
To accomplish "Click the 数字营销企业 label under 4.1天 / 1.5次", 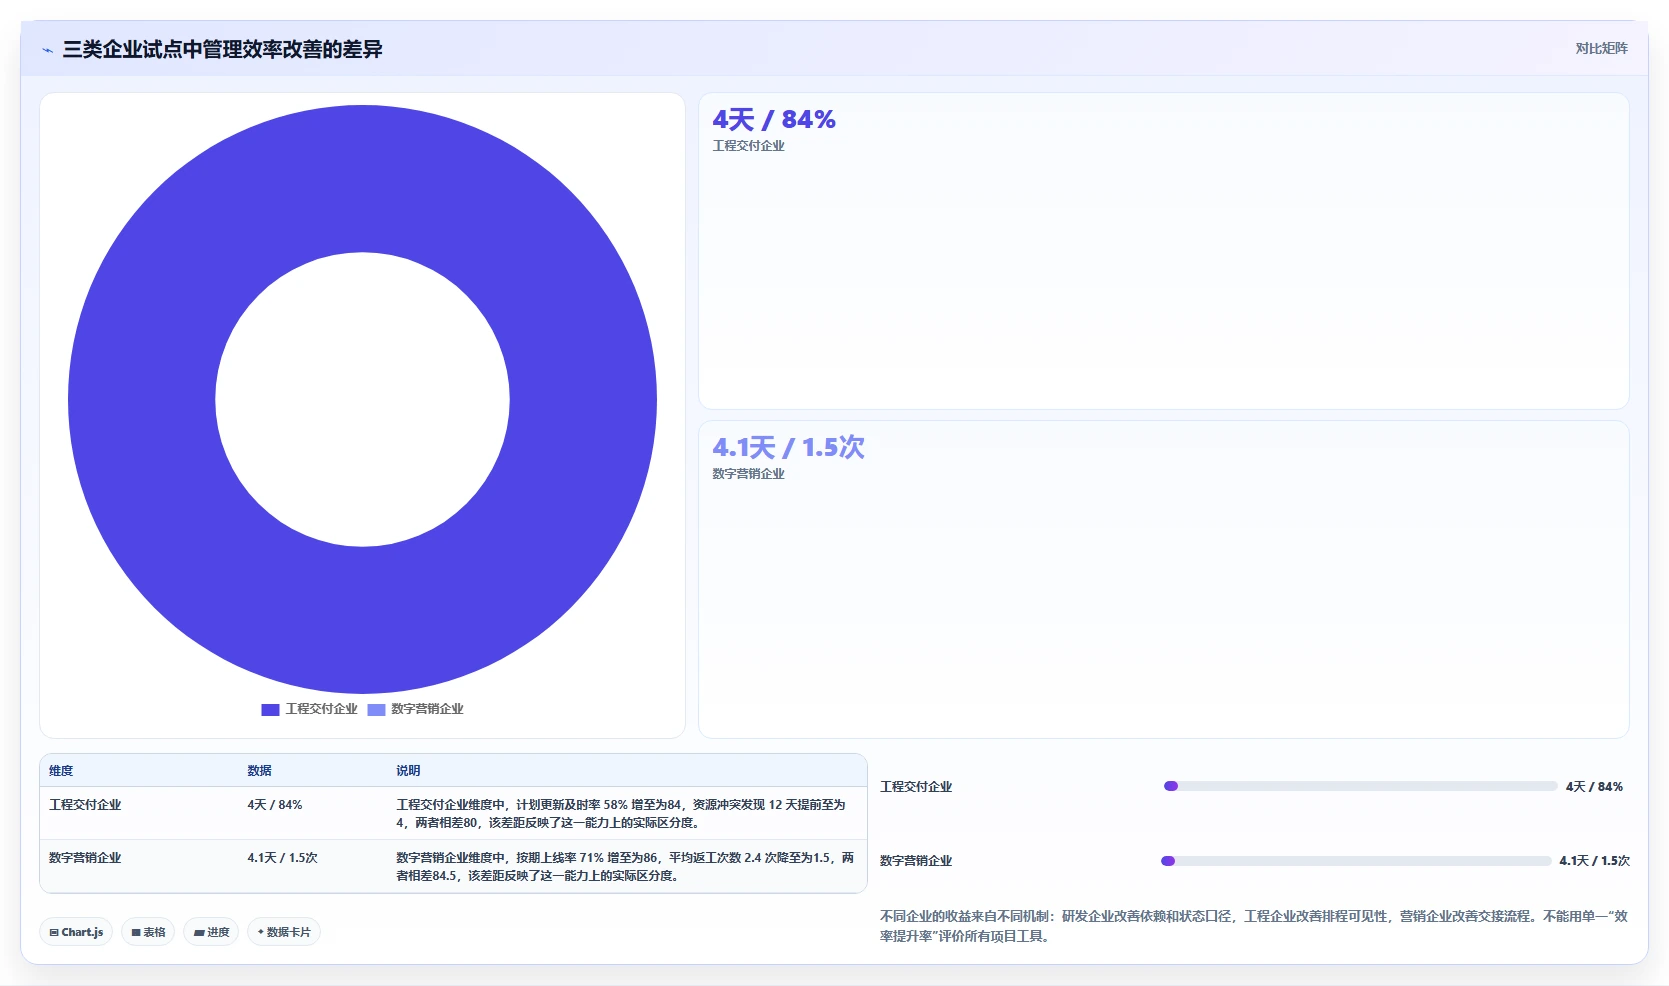I will tap(748, 474).
